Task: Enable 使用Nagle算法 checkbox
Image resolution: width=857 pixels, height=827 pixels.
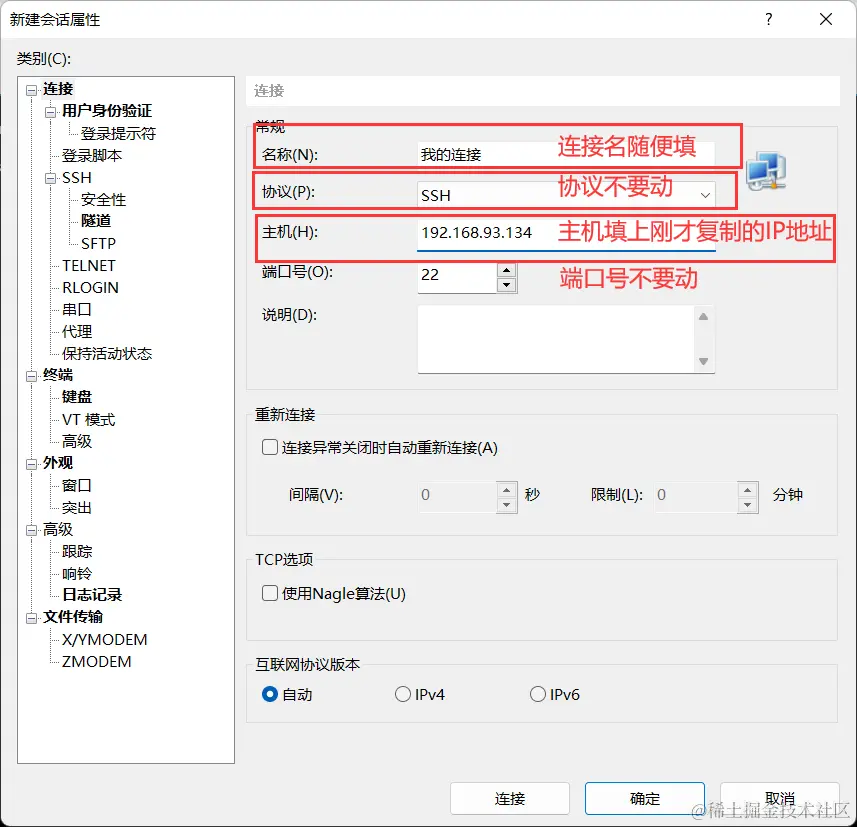Action: coord(270,593)
